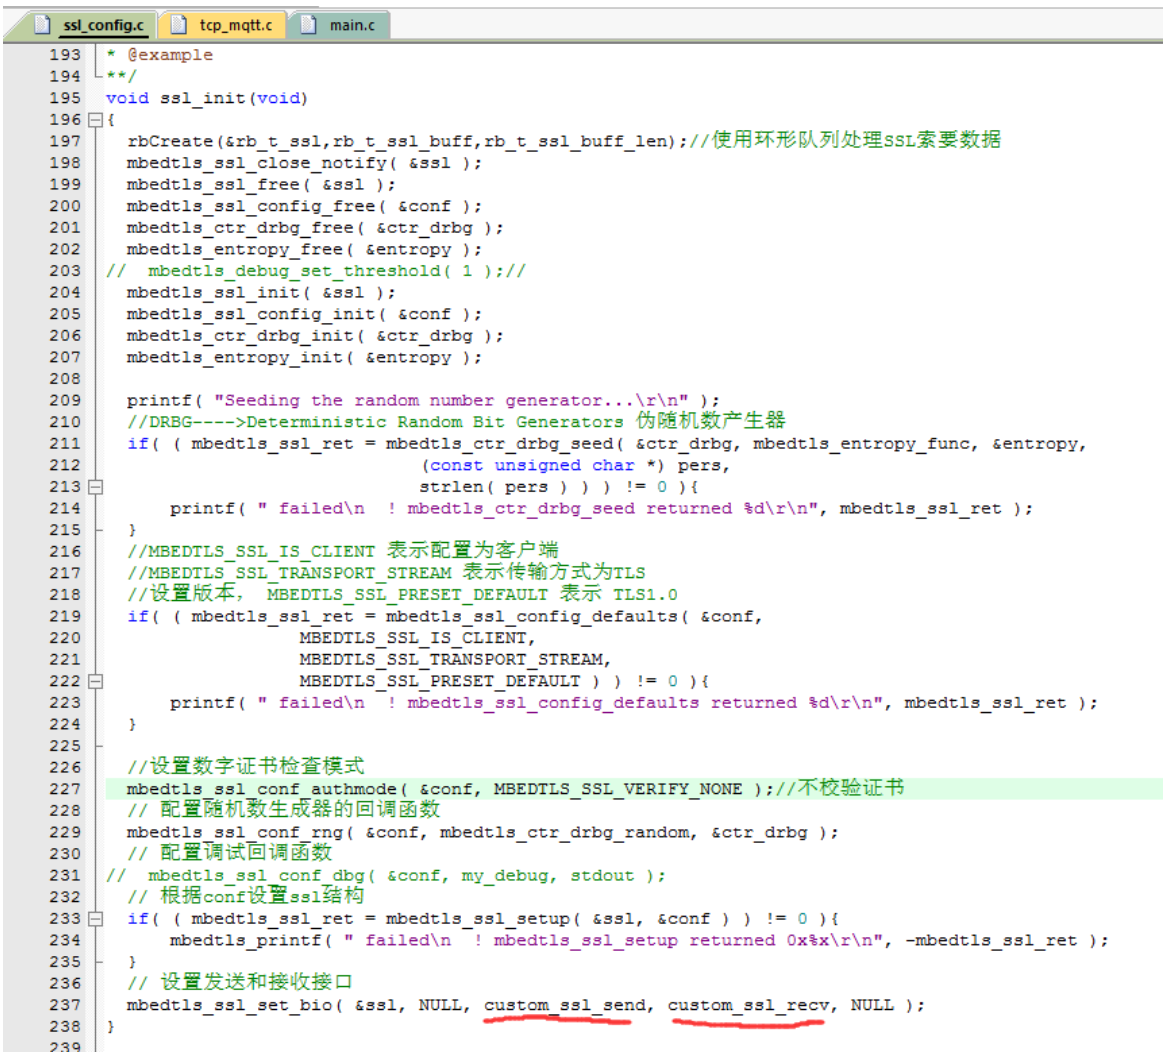This screenshot has width=1164, height=1054.
Task: Switch to the ssl_config.c tab
Action: pos(102,25)
